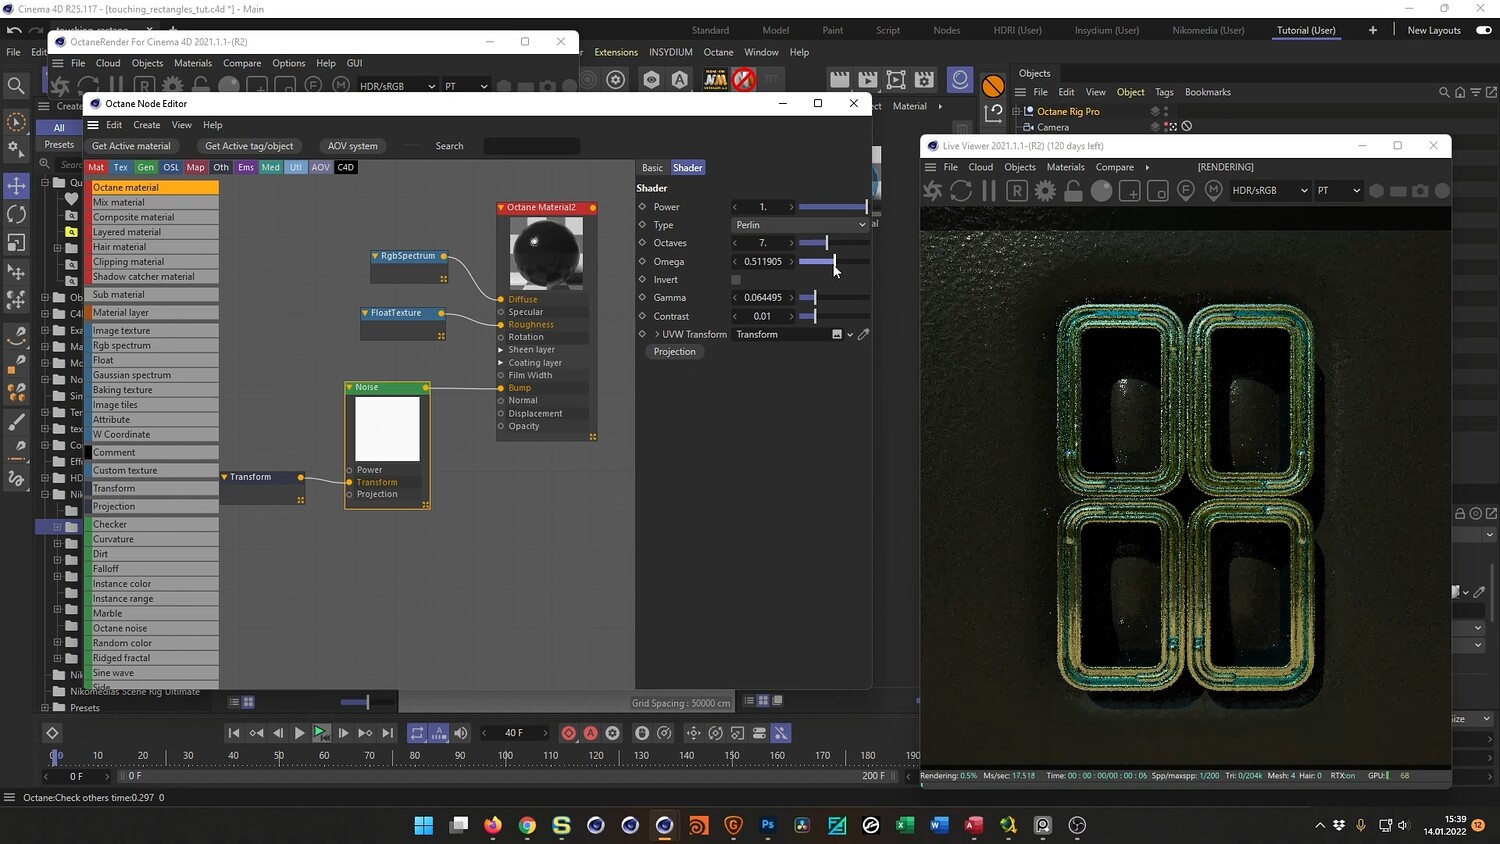The width and height of the screenshot is (1500, 844).
Task: Adjust the Octaves slider
Action: click(833, 243)
